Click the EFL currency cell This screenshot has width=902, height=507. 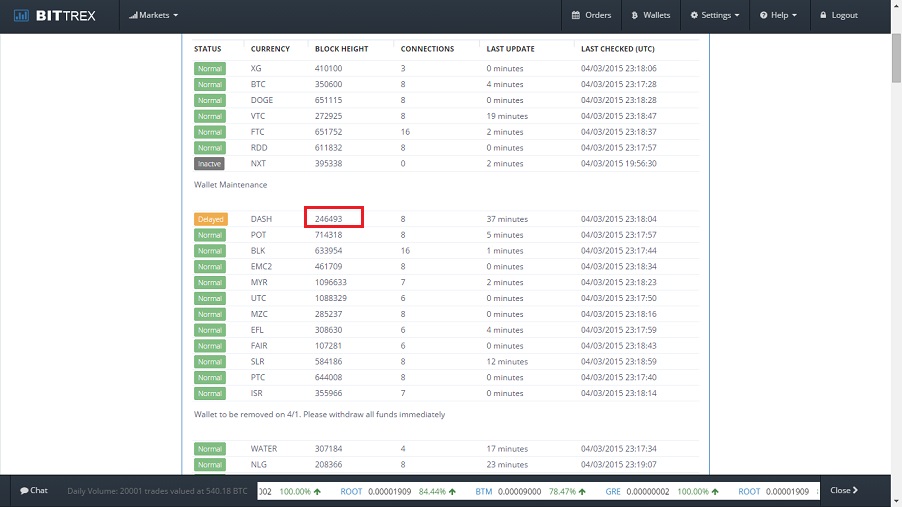257,330
